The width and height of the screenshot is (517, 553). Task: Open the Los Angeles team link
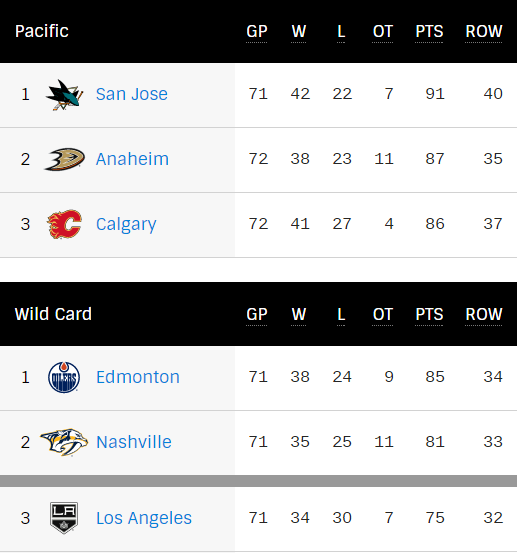(x=144, y=518)
